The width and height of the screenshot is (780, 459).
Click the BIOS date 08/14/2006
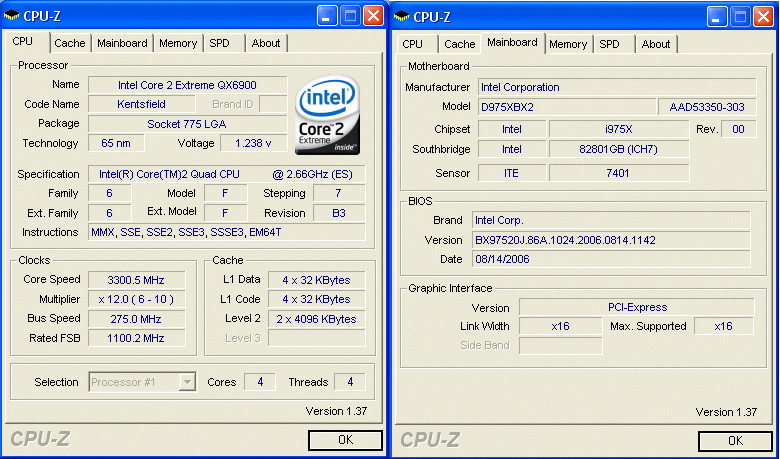click(x=611, y=259)
